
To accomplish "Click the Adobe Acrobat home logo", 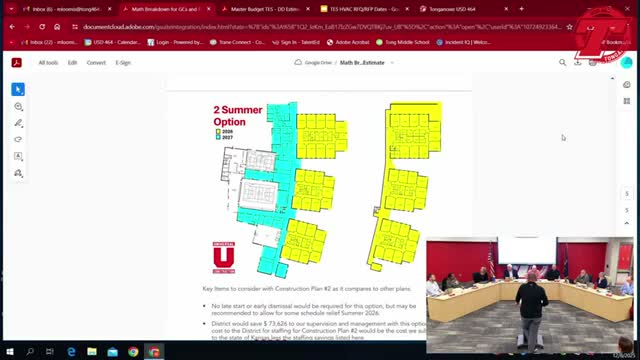I will pyautogui.click(x=17, y=63).
